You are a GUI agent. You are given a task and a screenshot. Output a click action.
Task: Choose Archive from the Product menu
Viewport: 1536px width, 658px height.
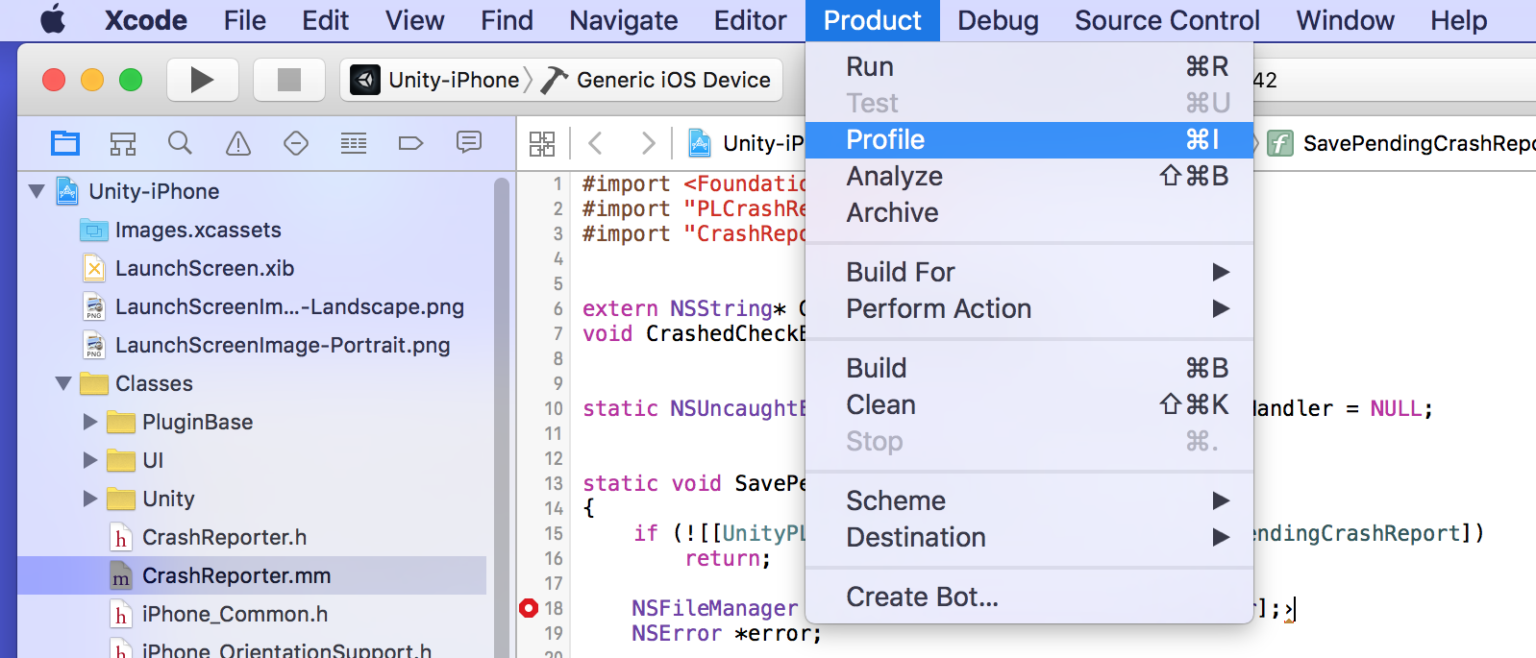[x=1029, y=213]
